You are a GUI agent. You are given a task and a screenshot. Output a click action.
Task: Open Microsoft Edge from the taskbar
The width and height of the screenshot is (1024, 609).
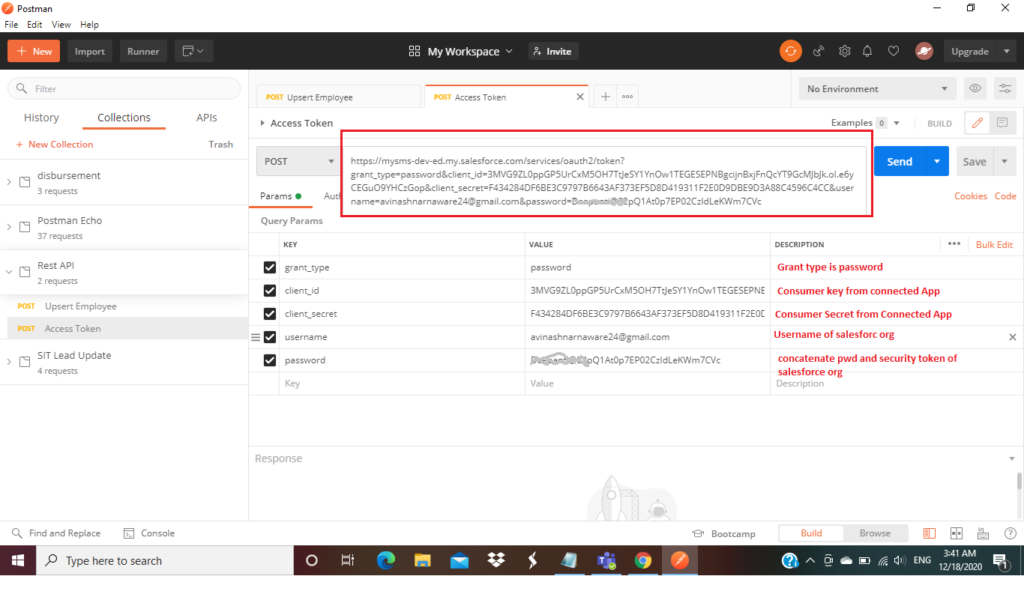pos(385,561)
